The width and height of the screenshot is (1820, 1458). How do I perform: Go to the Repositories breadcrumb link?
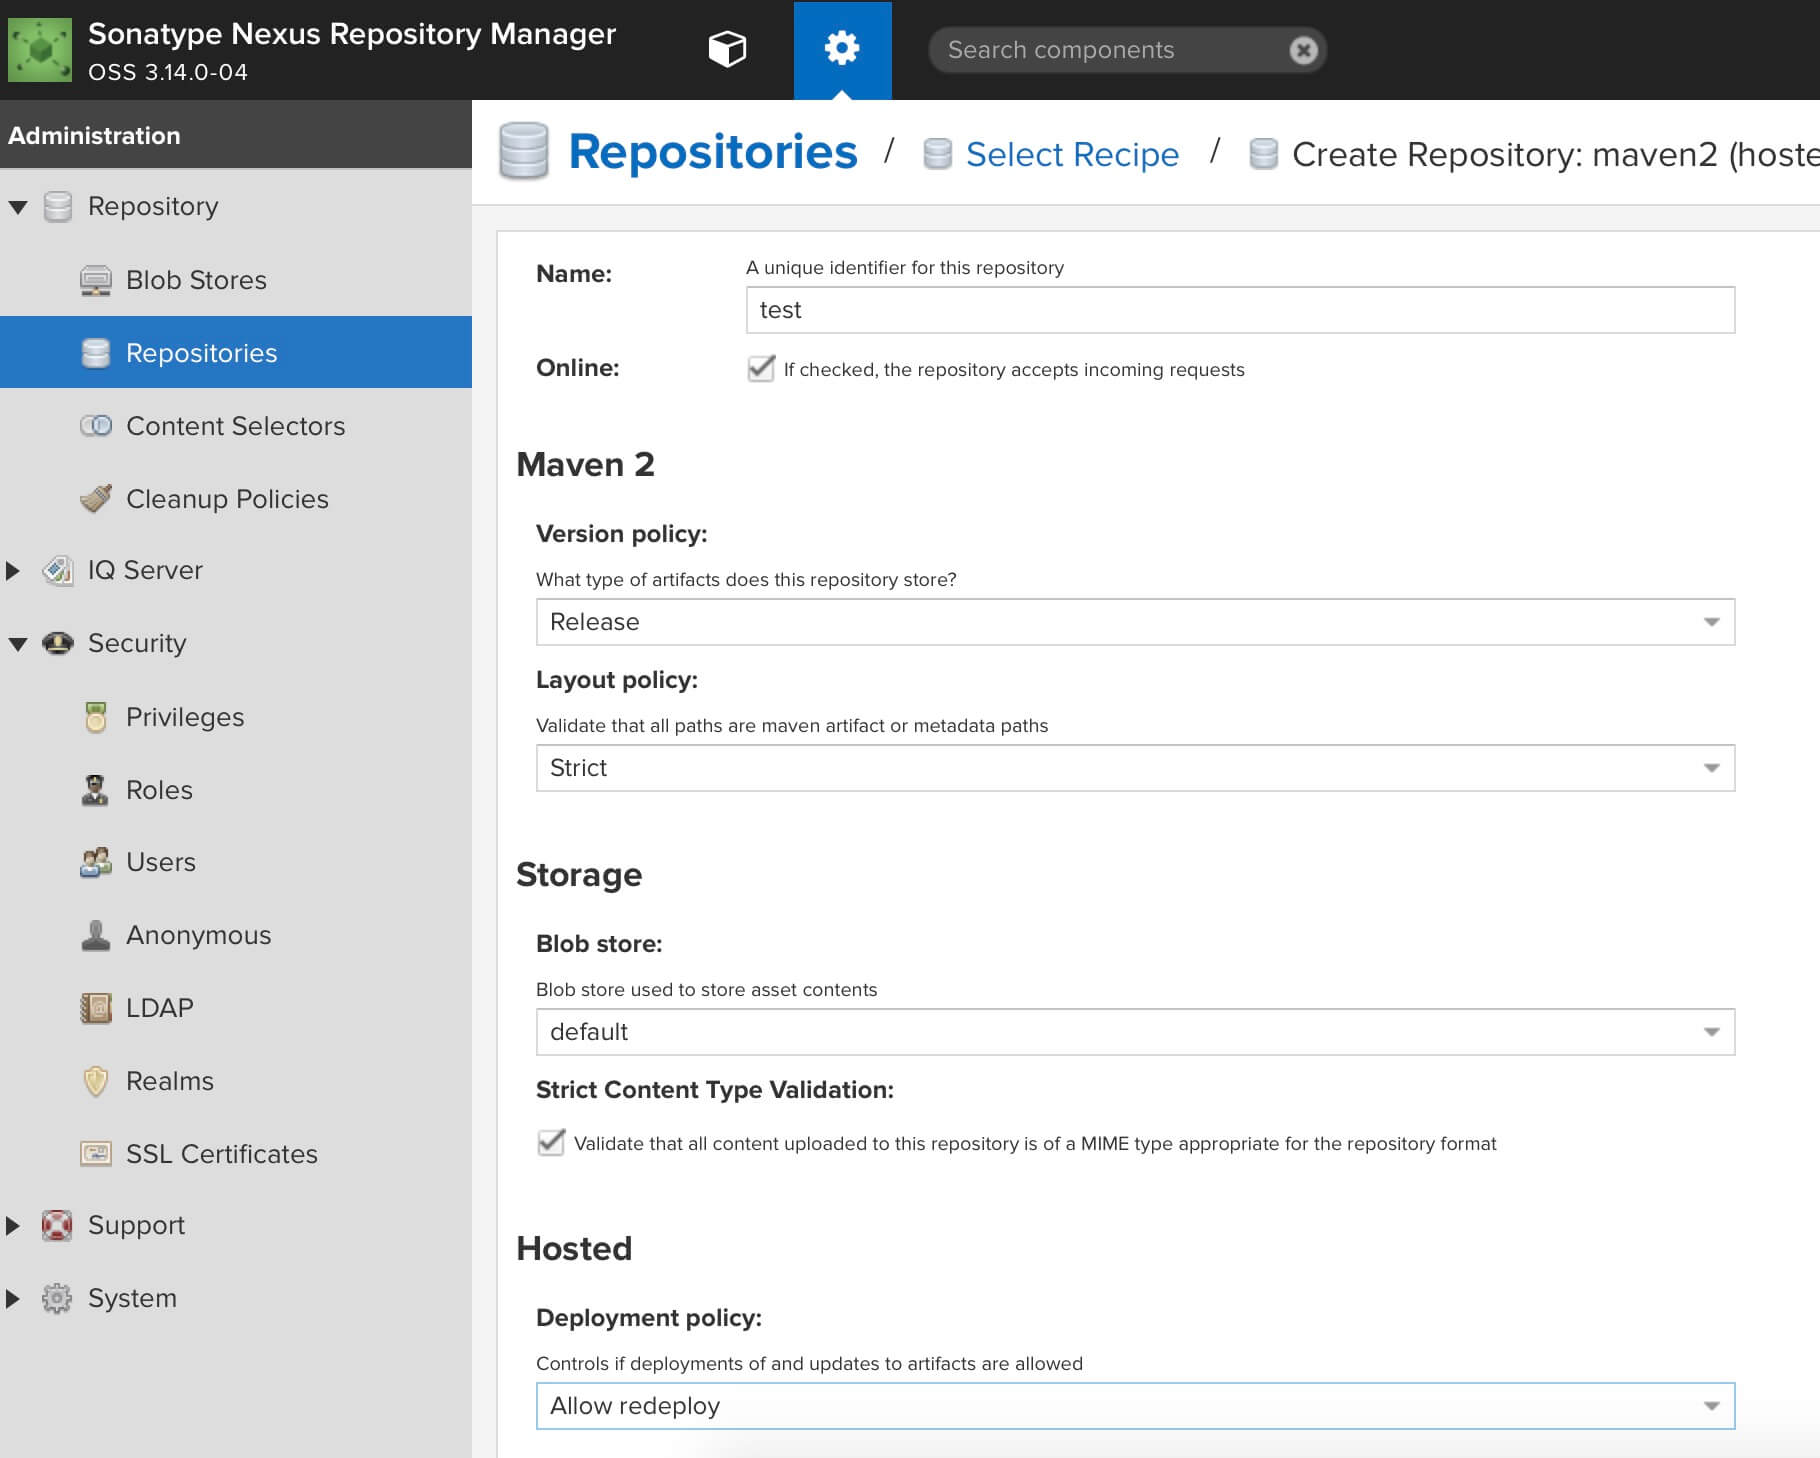click(712, 152)
